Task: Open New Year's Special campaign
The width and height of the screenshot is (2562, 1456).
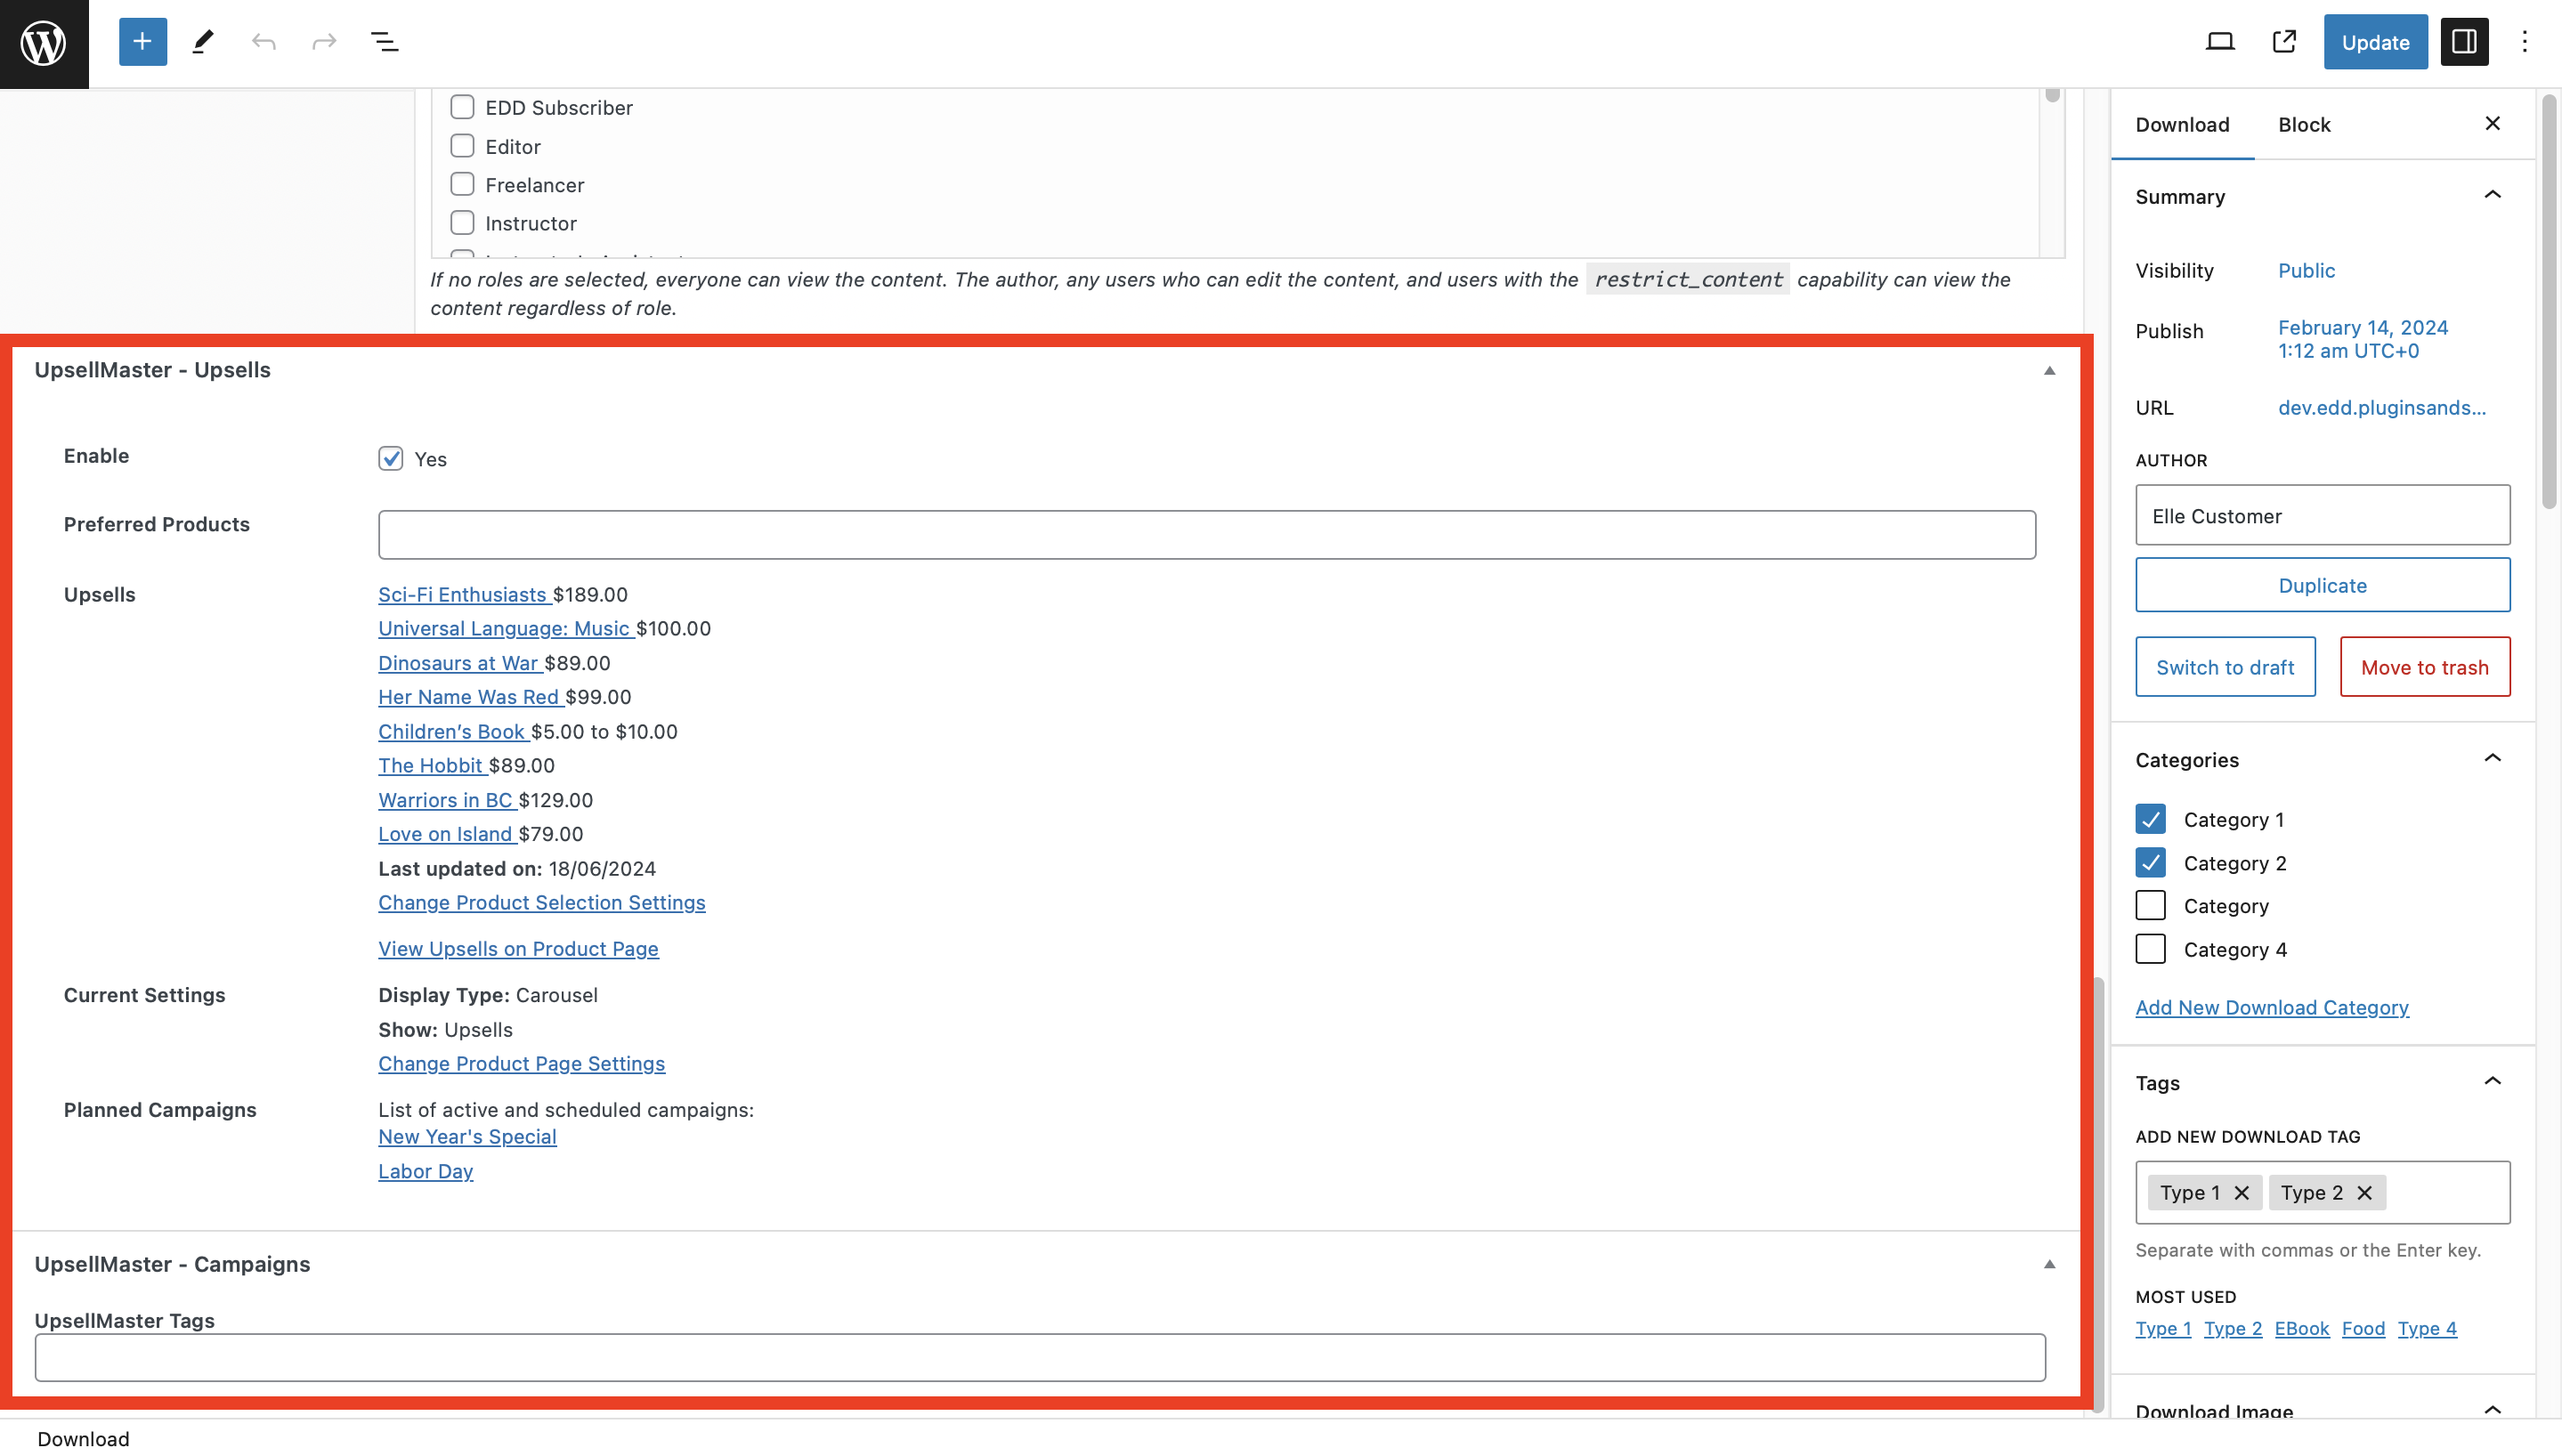Action: tap(467, 1136)
